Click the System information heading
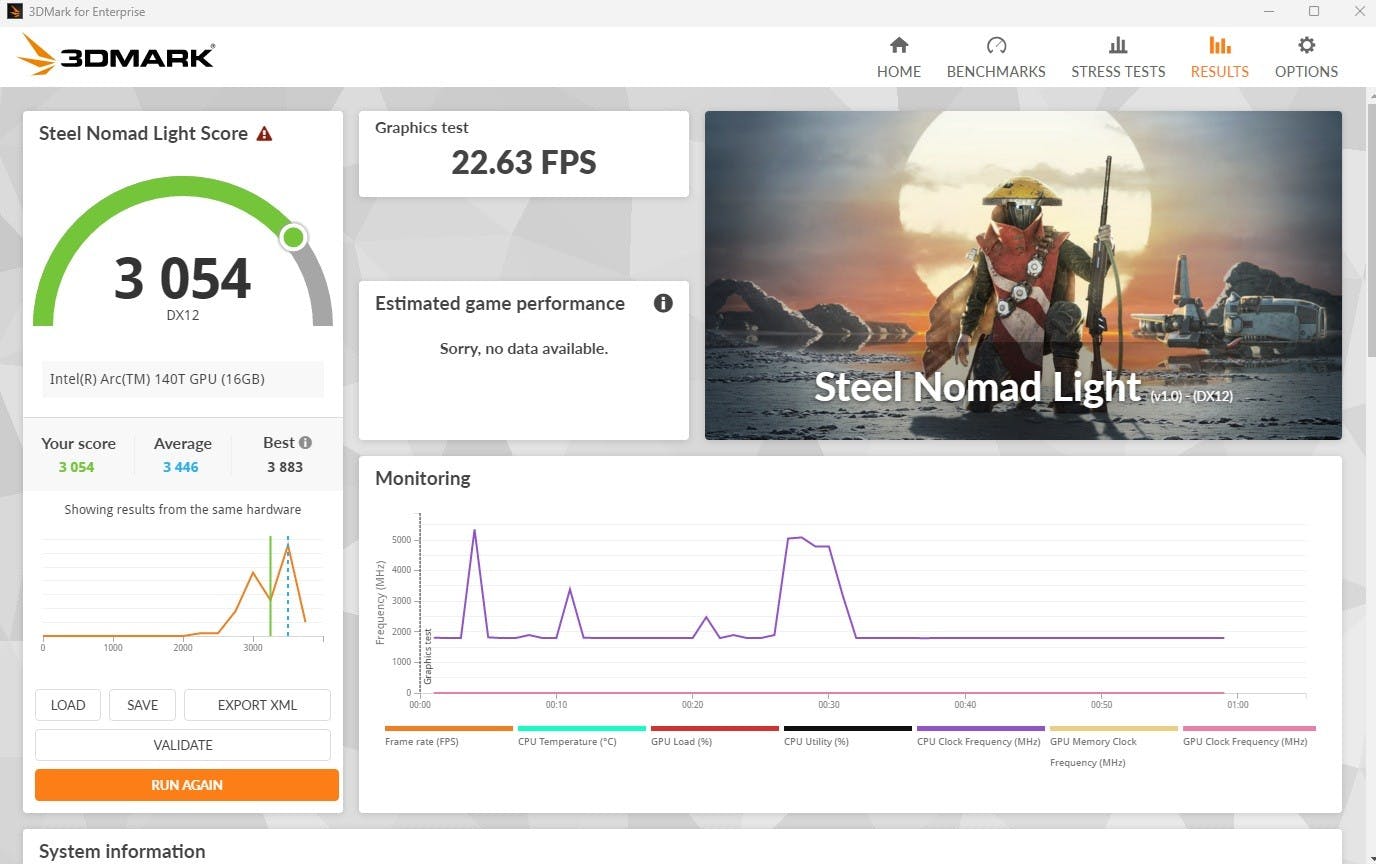Screen dimensions: 1376x864 122,851
